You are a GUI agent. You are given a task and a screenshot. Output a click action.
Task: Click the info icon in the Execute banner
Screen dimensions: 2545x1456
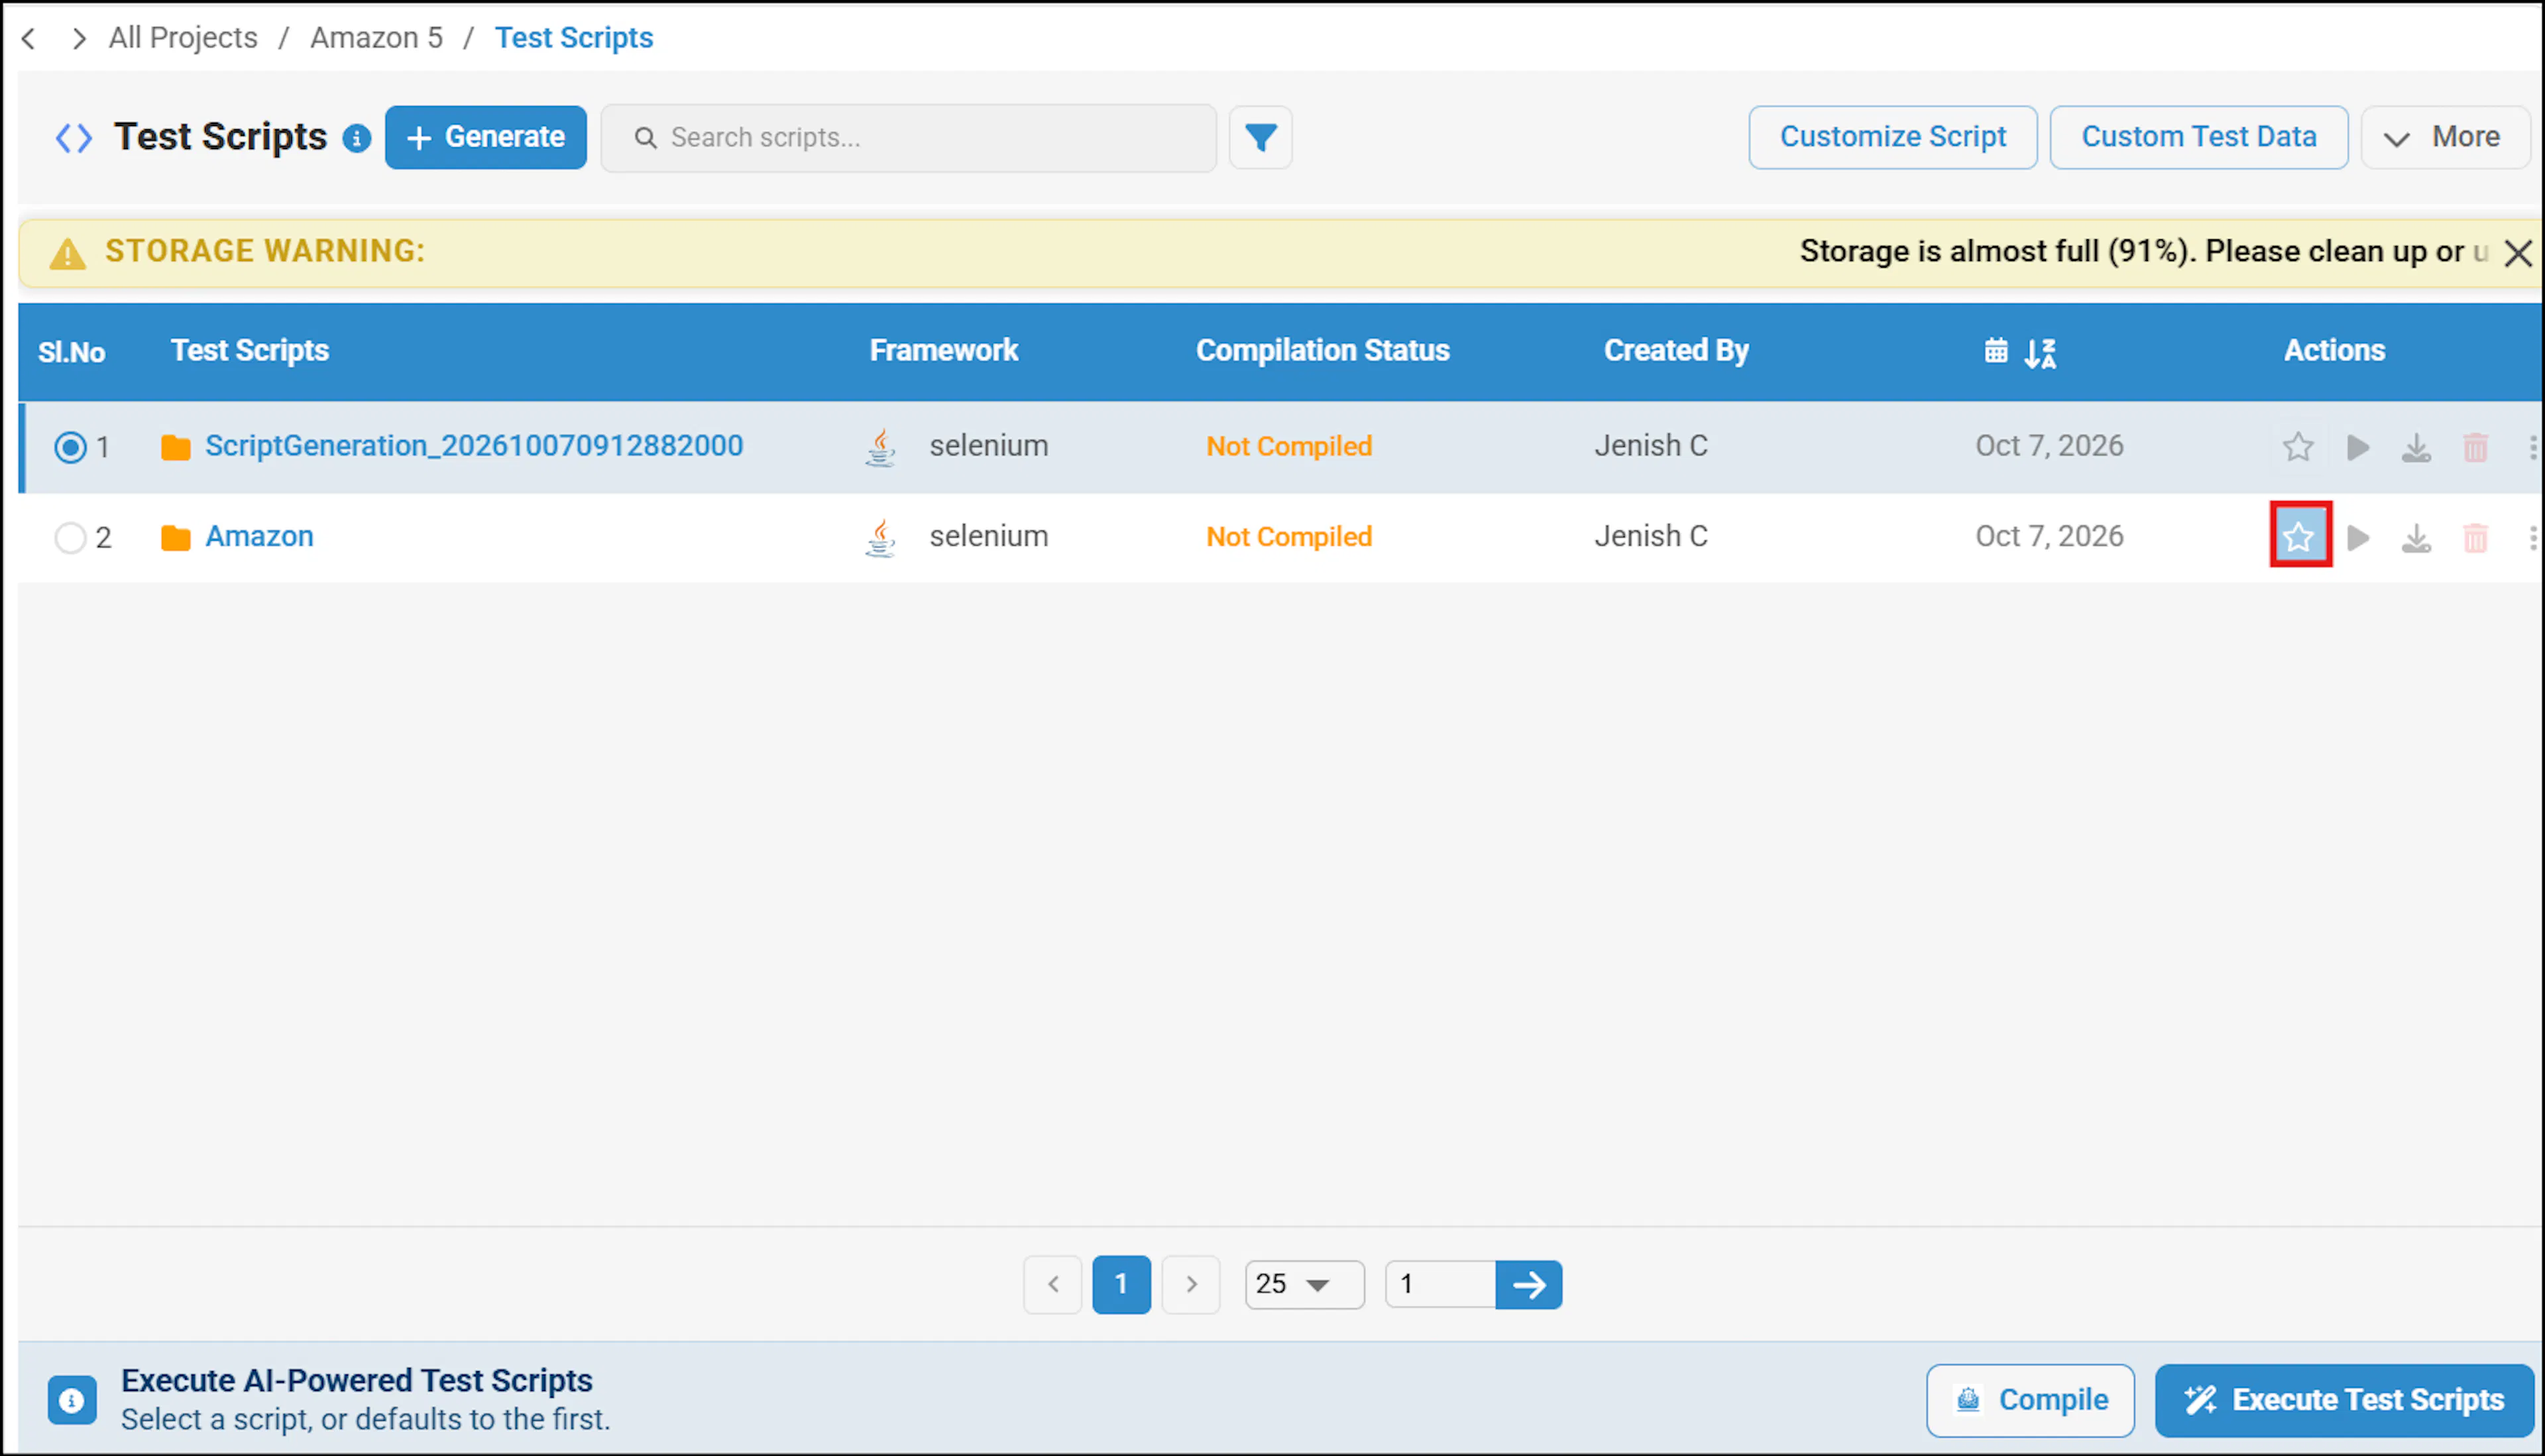click(x=71, y=1400)
